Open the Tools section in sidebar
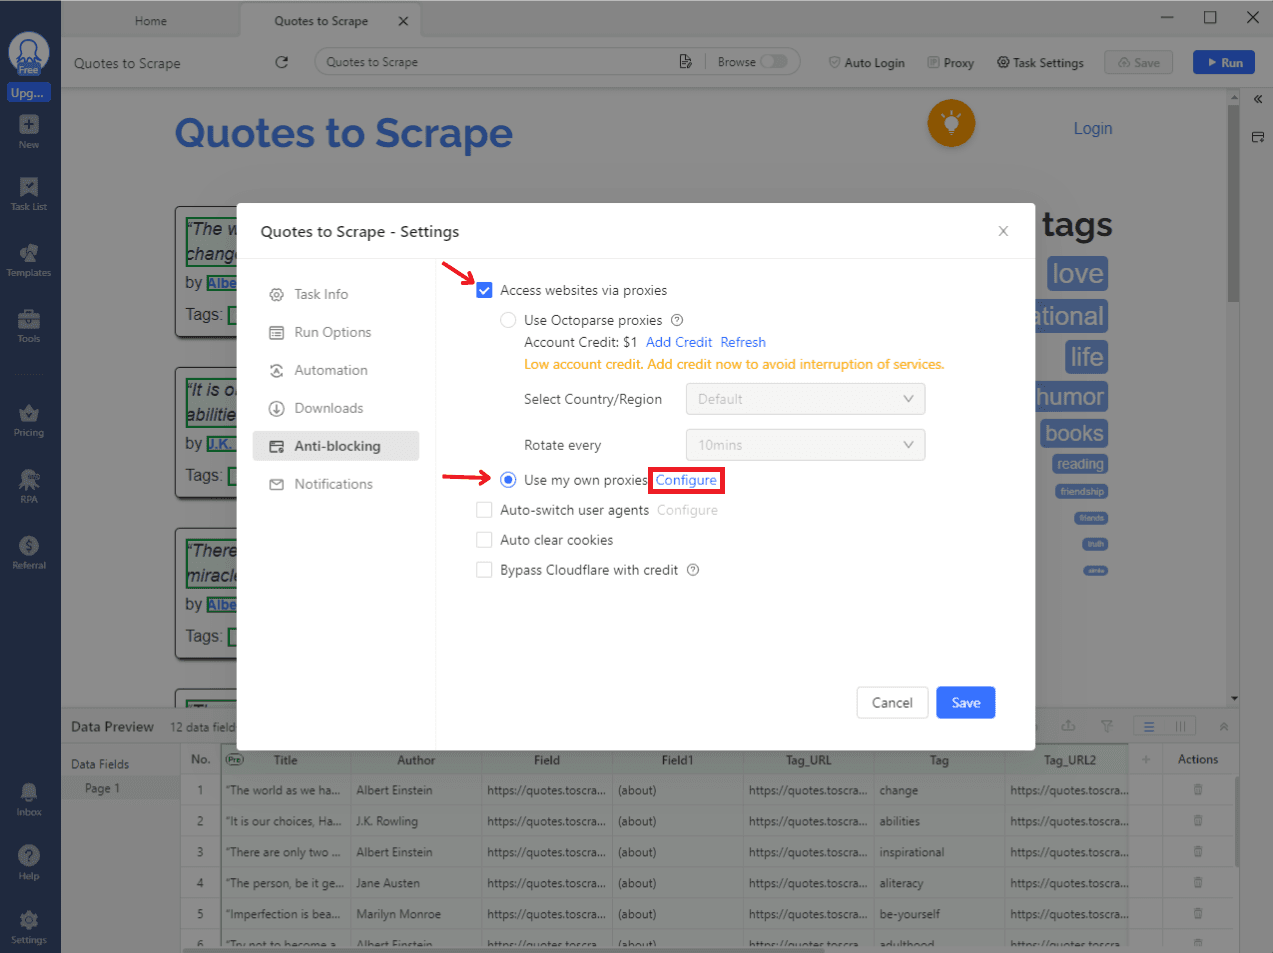This screenshot has width=1273, height=953. click(29, 323)
